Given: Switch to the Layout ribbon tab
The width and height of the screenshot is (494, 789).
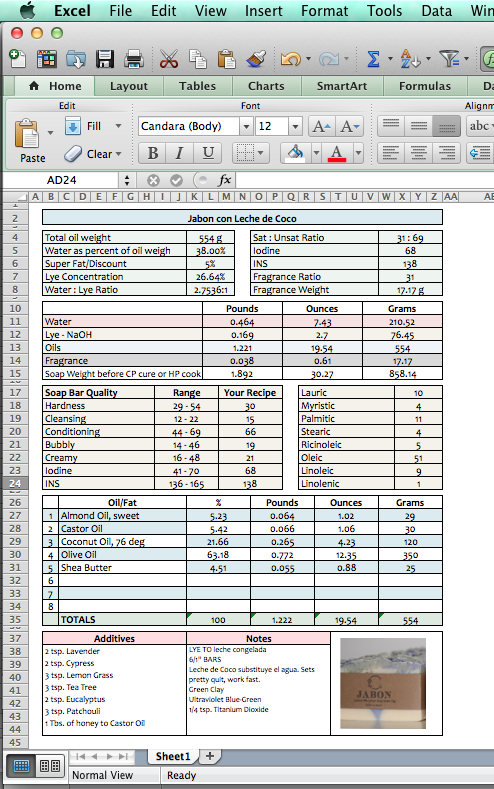Looking at the screenshot, I should pos(129,86).
